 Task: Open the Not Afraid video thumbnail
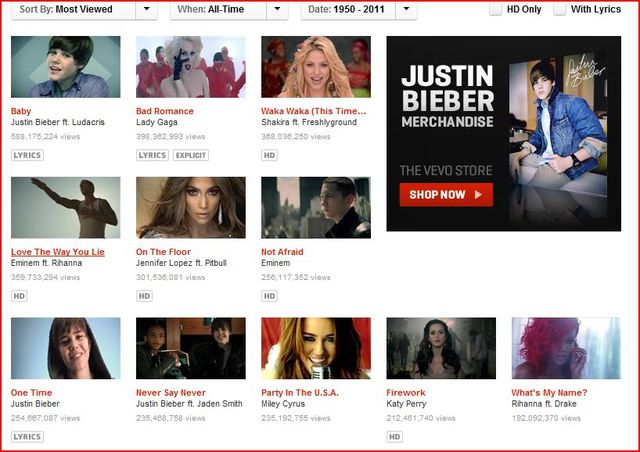tap(316, 207)
